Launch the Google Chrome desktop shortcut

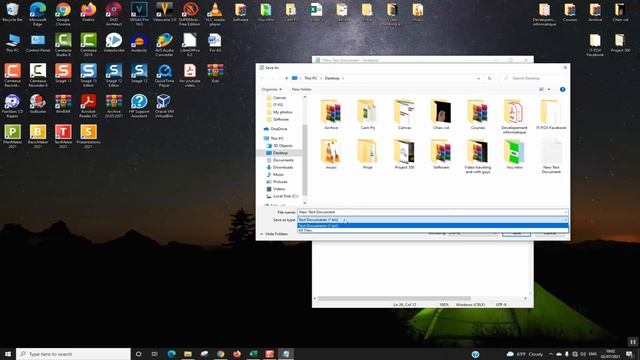63,13
